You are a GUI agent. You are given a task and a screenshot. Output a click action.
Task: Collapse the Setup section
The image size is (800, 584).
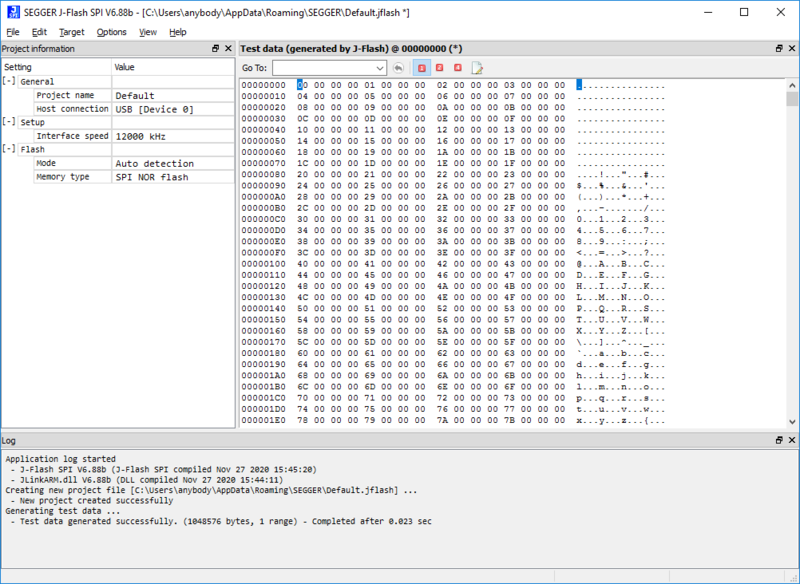click(9, 122)
